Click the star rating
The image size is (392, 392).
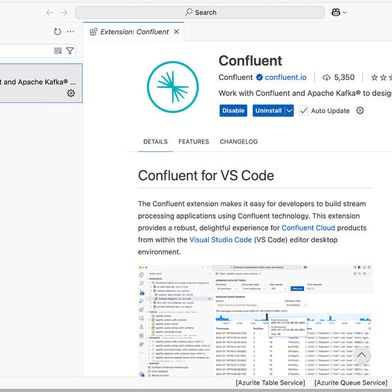tap(381, 78)
